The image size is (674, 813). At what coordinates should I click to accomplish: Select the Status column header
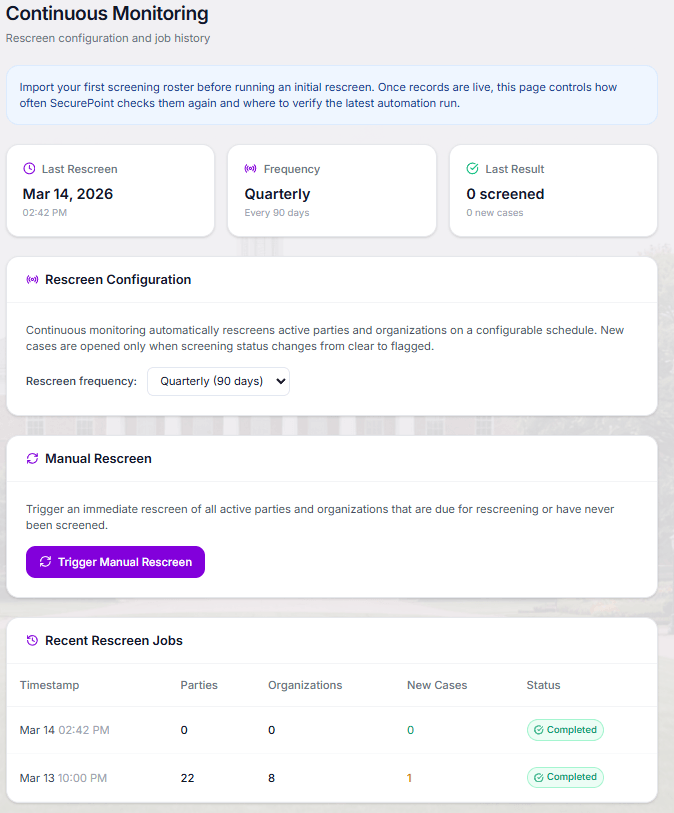click(543, 685)
